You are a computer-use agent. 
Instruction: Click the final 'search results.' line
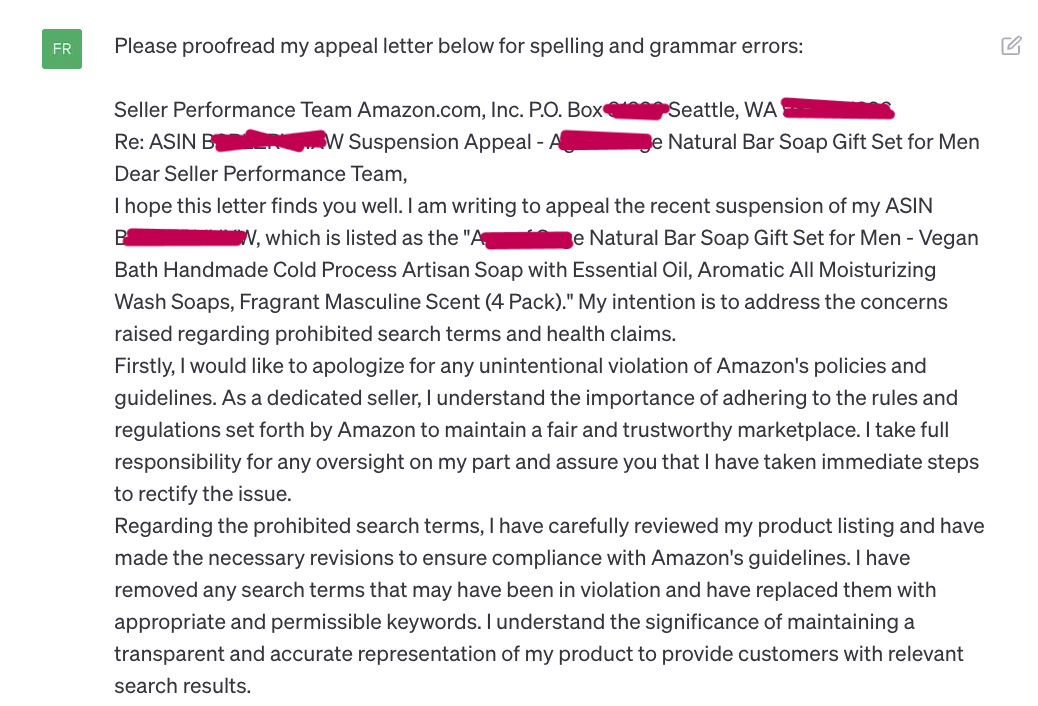pos(181,686)
